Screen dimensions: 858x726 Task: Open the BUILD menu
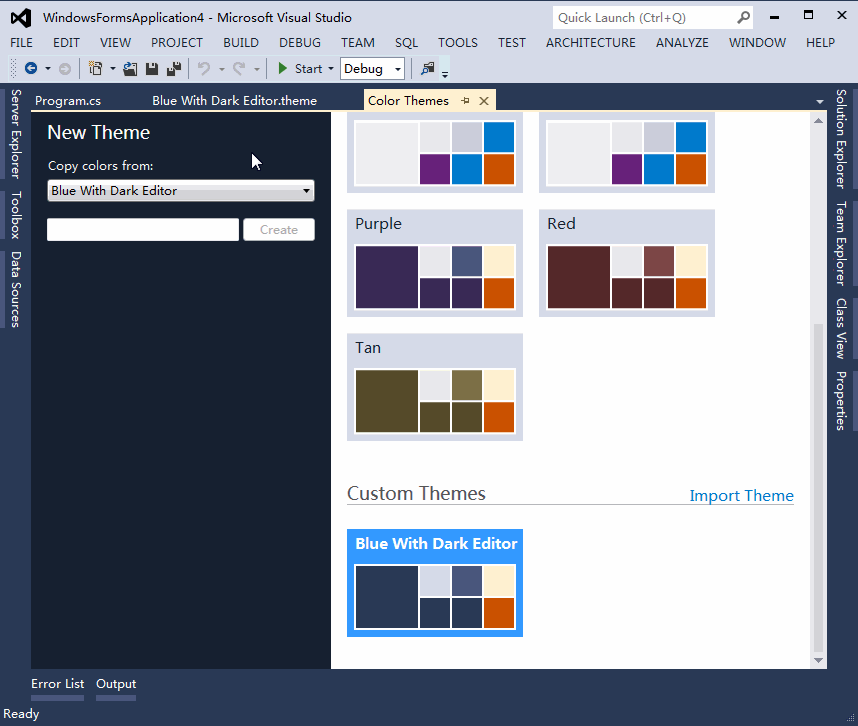(x=241, y=43)
